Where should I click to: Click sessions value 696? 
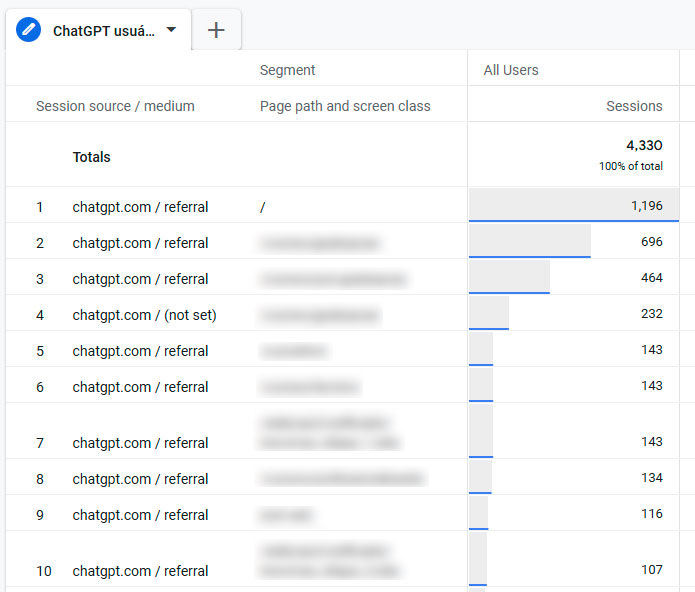652,241
